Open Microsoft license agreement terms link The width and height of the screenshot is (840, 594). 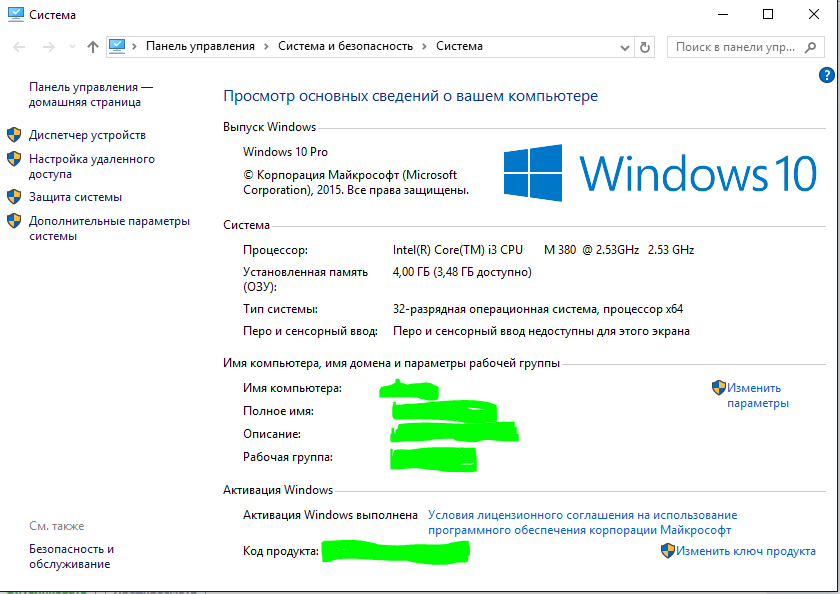pos(582,522)
